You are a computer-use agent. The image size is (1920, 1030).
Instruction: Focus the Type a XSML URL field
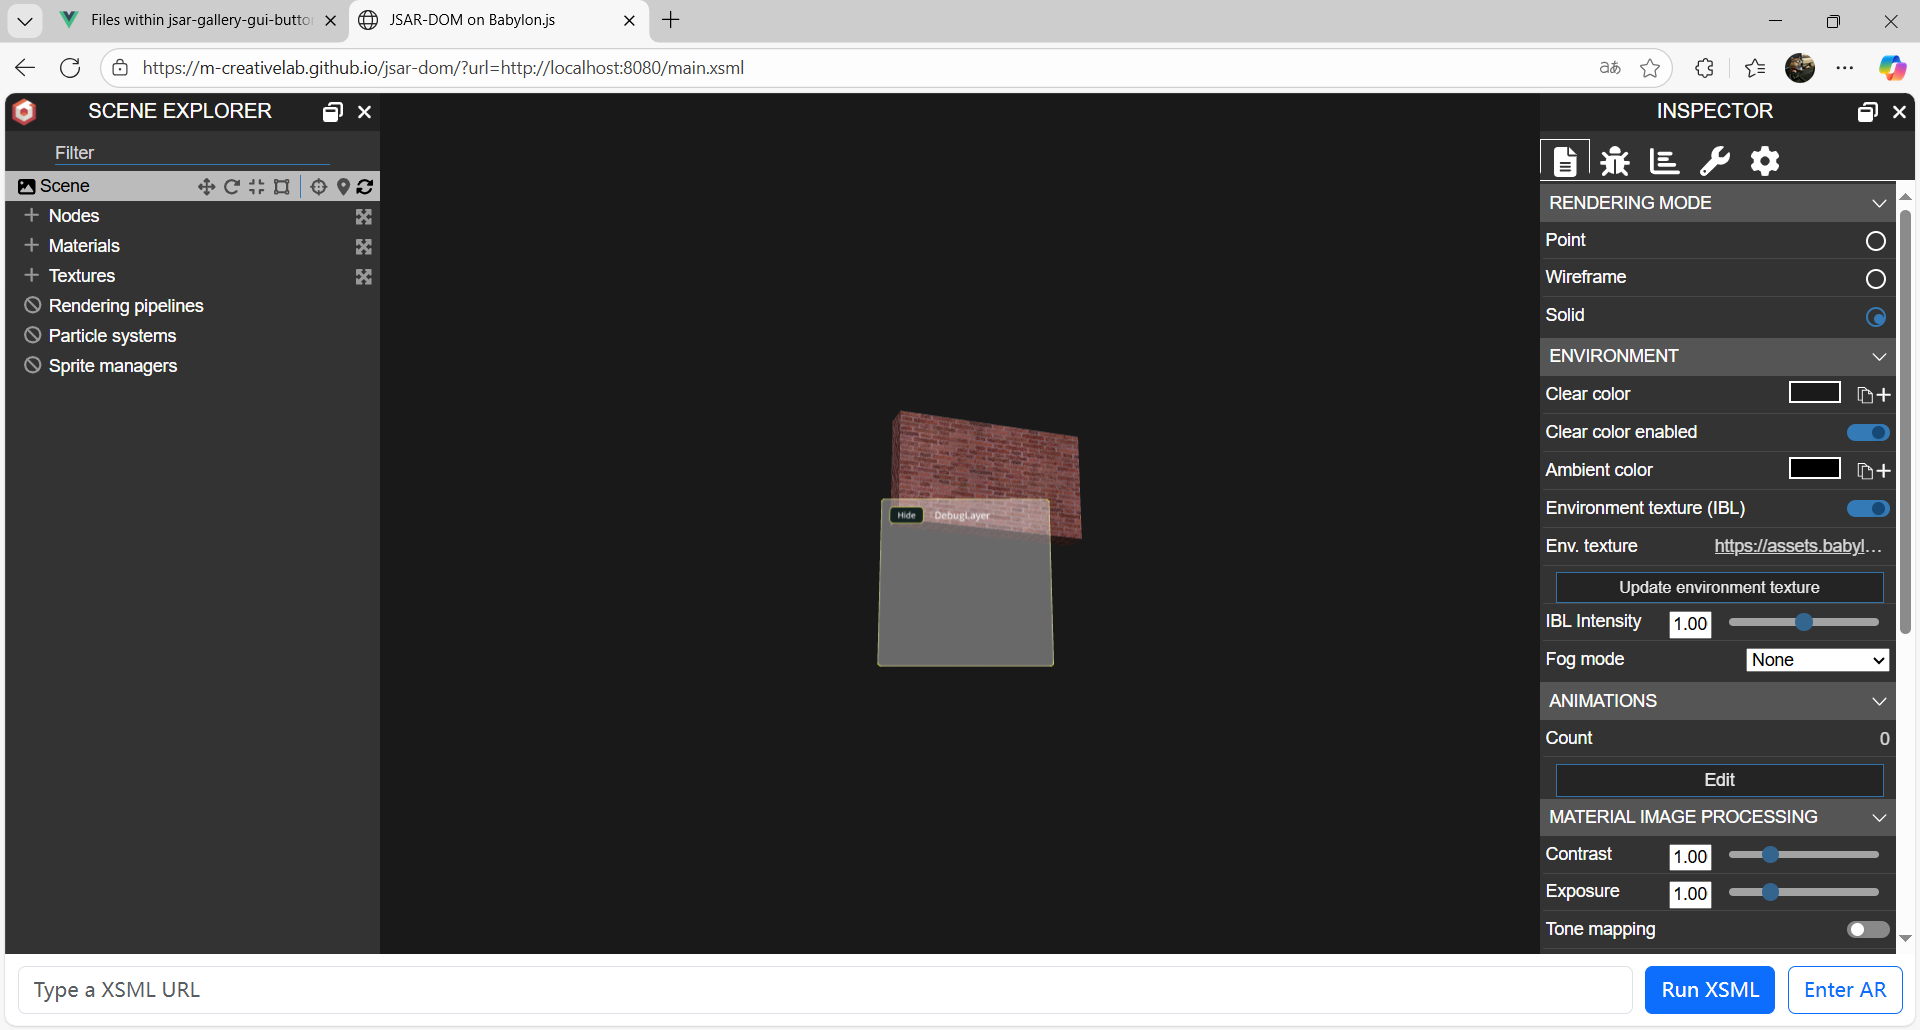coord(825,990)
